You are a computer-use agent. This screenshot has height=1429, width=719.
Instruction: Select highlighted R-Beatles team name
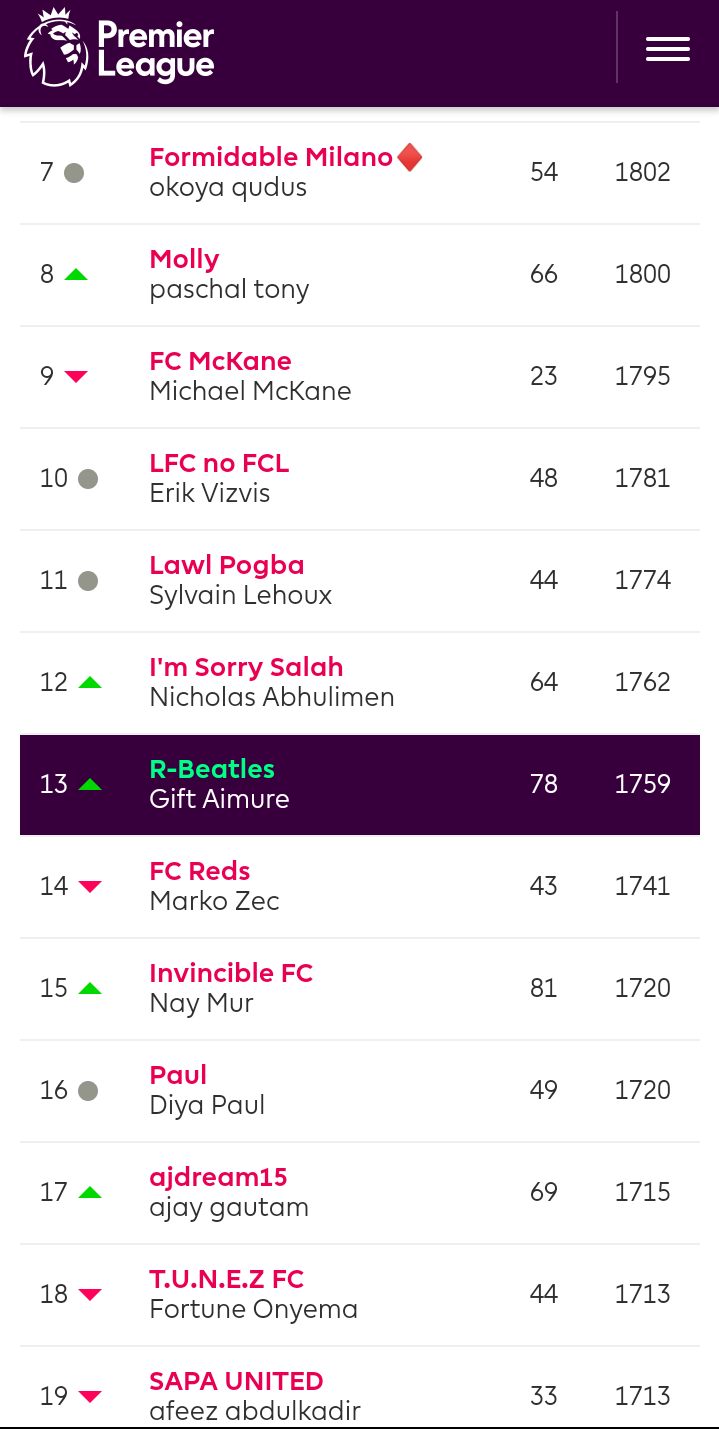[x=212, y=769]
